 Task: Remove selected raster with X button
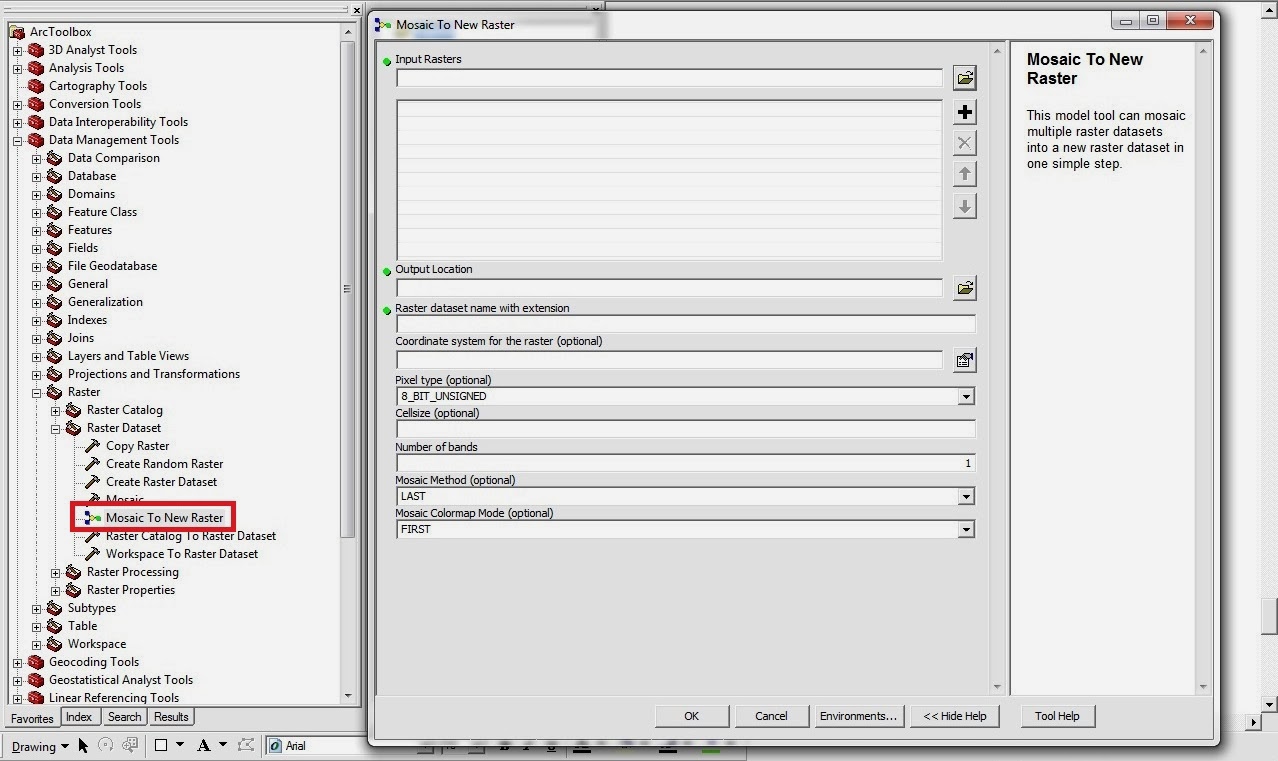964,143
